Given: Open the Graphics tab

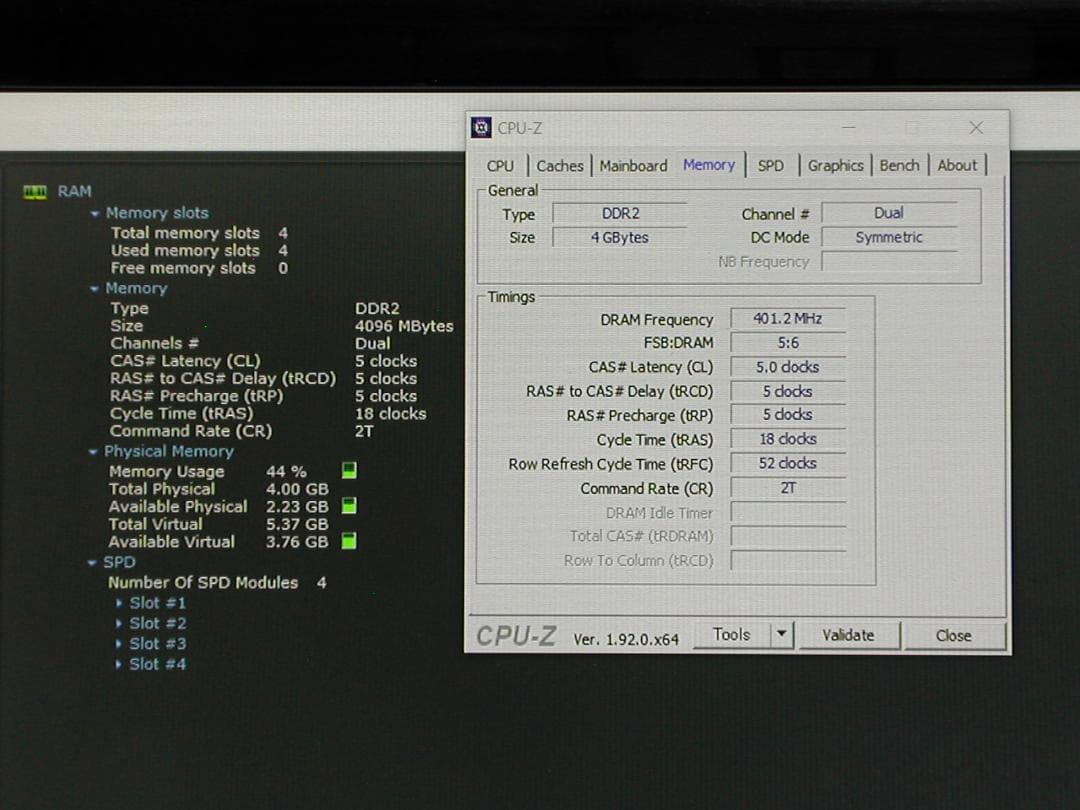Looking at the screenshot, I should click(836, 165).
